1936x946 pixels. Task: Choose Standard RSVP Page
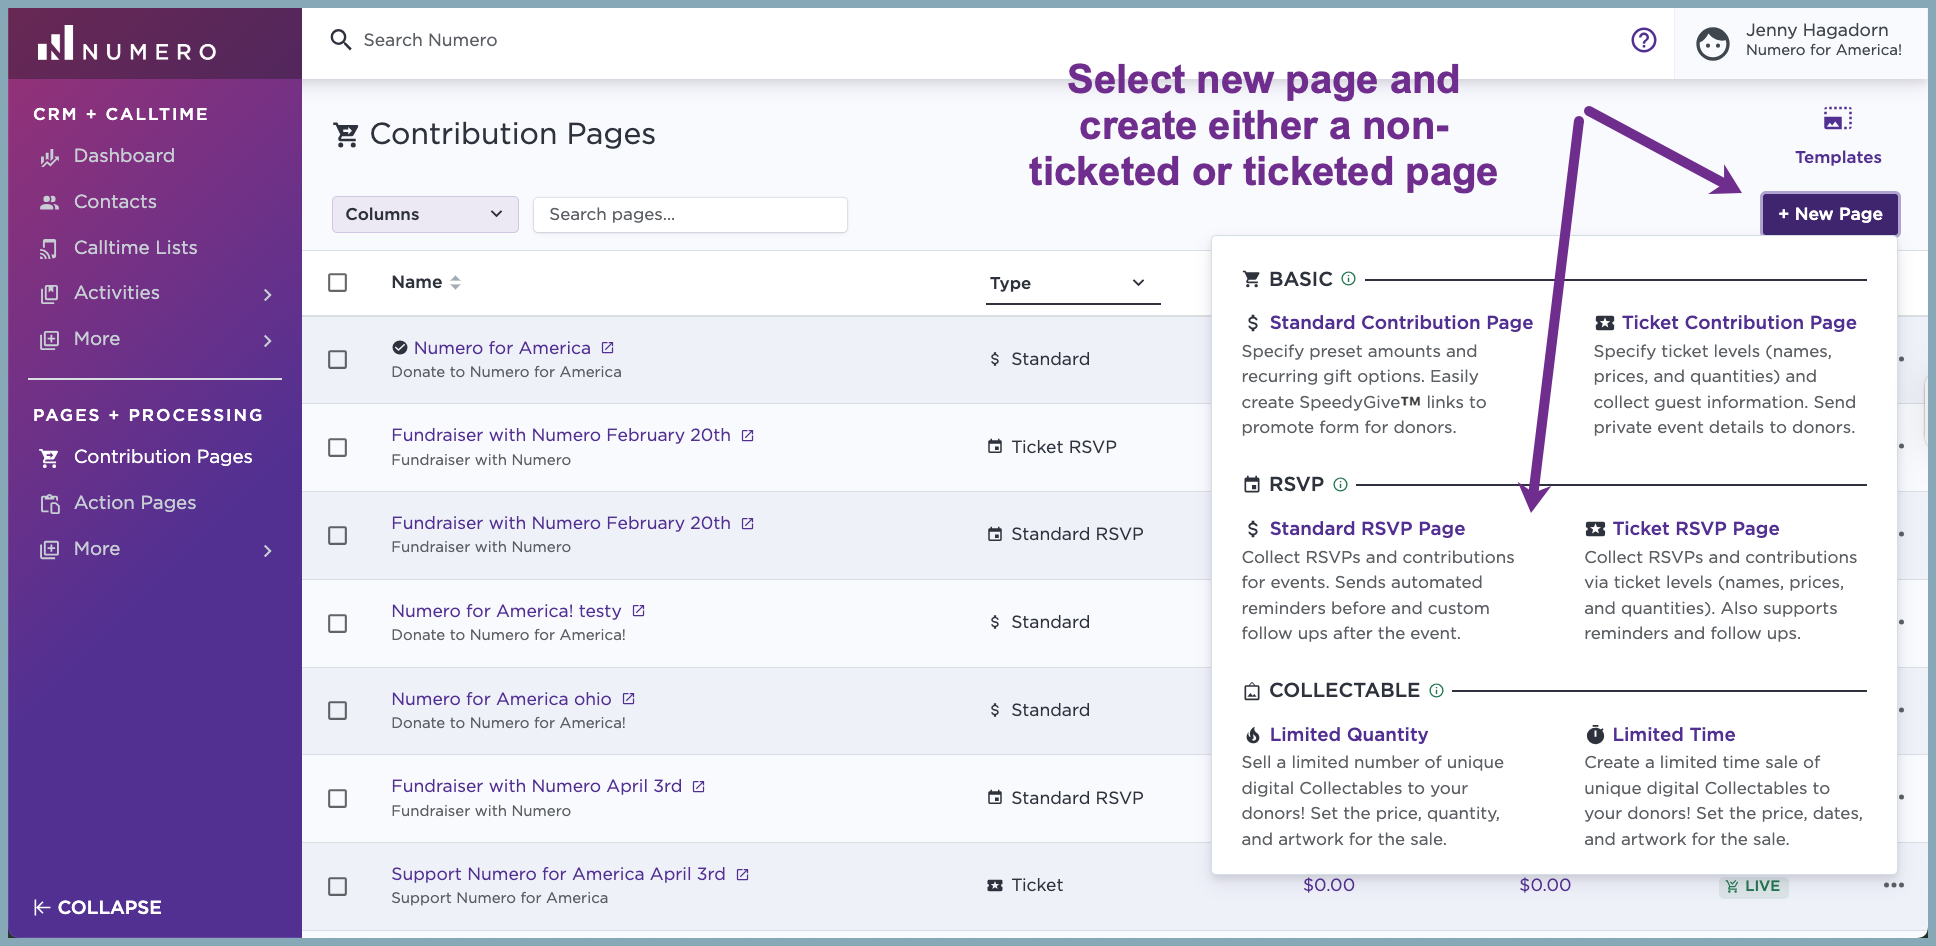(x=1367, y=529)
